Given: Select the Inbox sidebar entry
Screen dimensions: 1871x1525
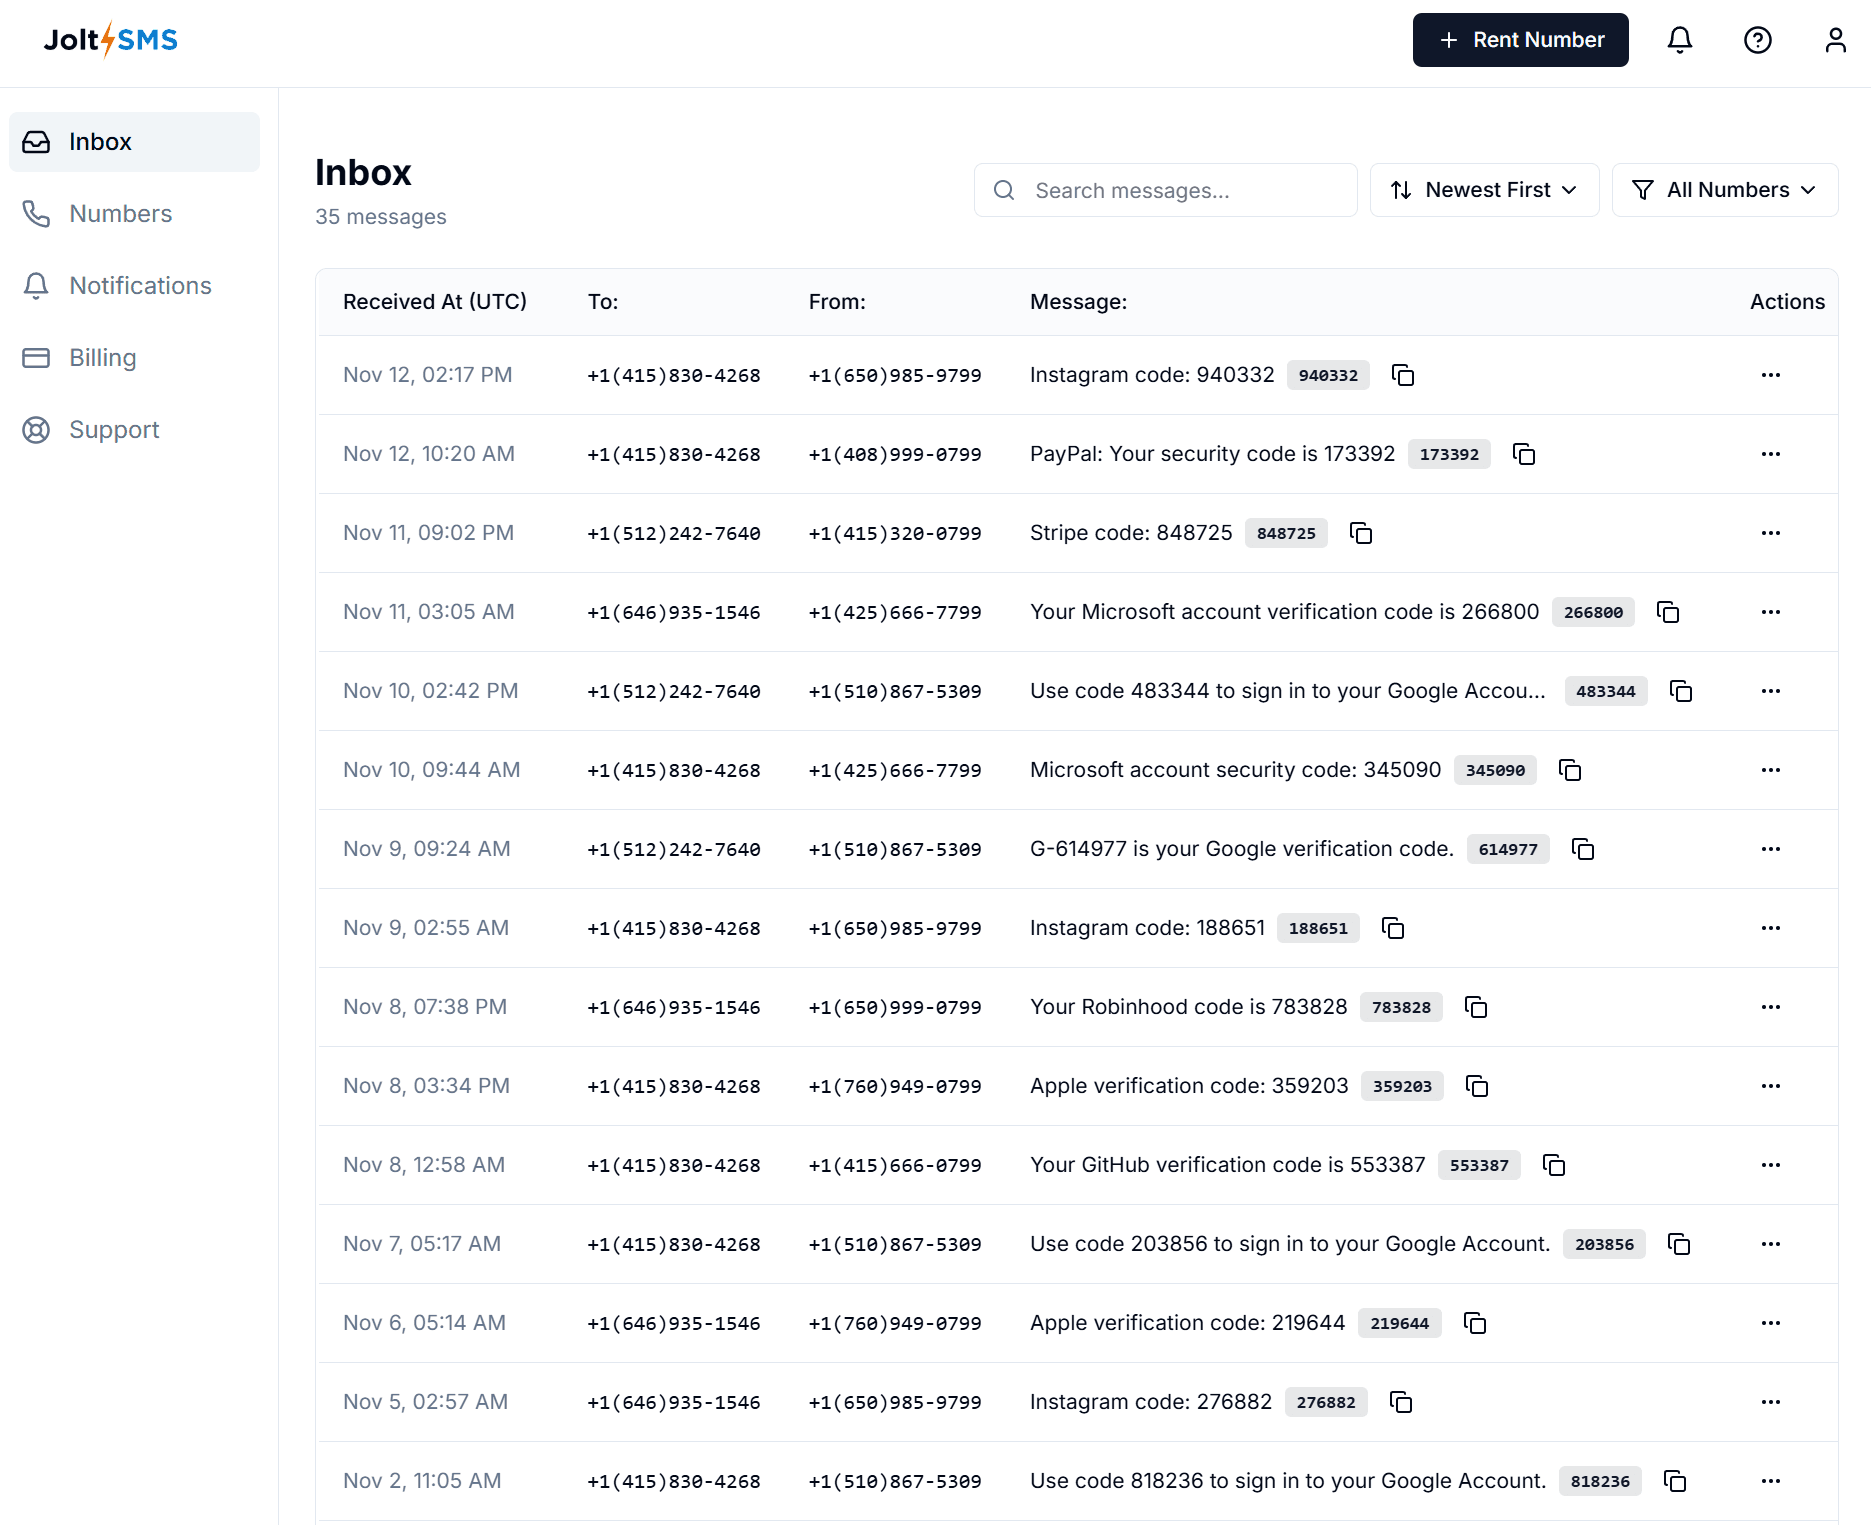Looking at the screenshot, I should point(100,141).
